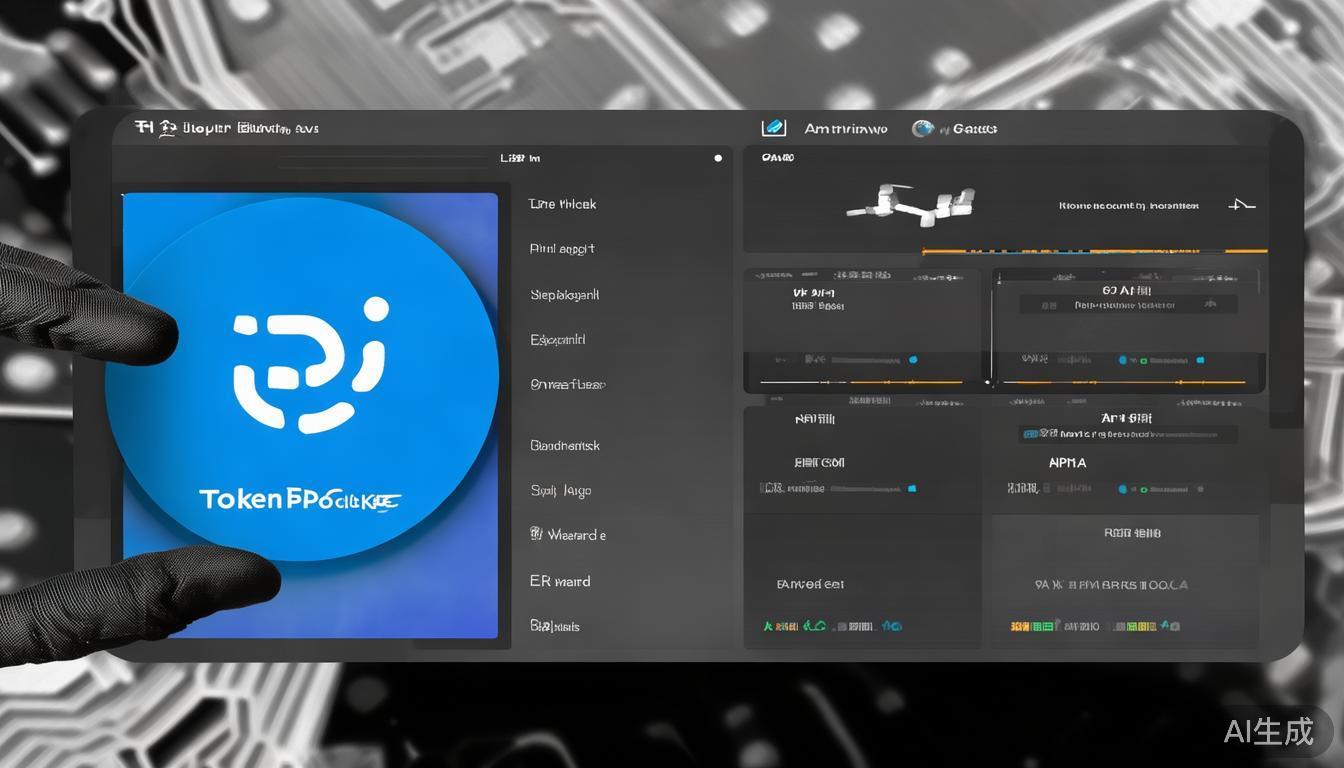The height and width of the screenshot is (768, 1344).
Task: Click the app logo icon at top-left
Action: pyautogui.click(x=144, y=128)
